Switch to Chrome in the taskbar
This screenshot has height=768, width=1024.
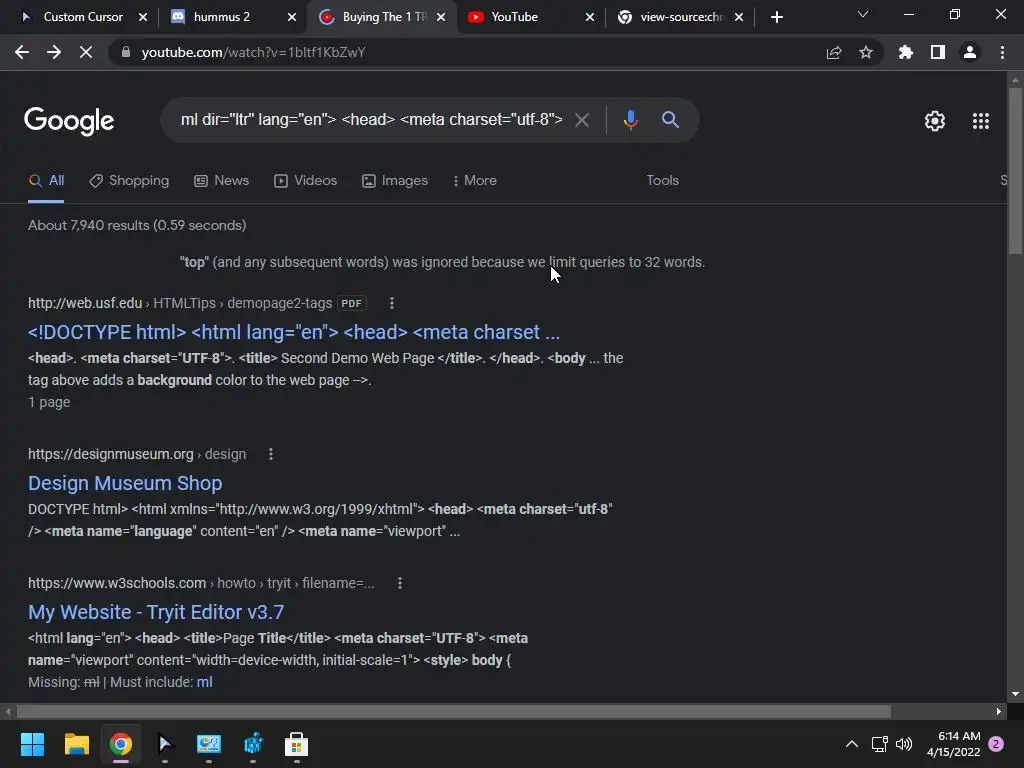pyautogui.click(x=121, y=744)
